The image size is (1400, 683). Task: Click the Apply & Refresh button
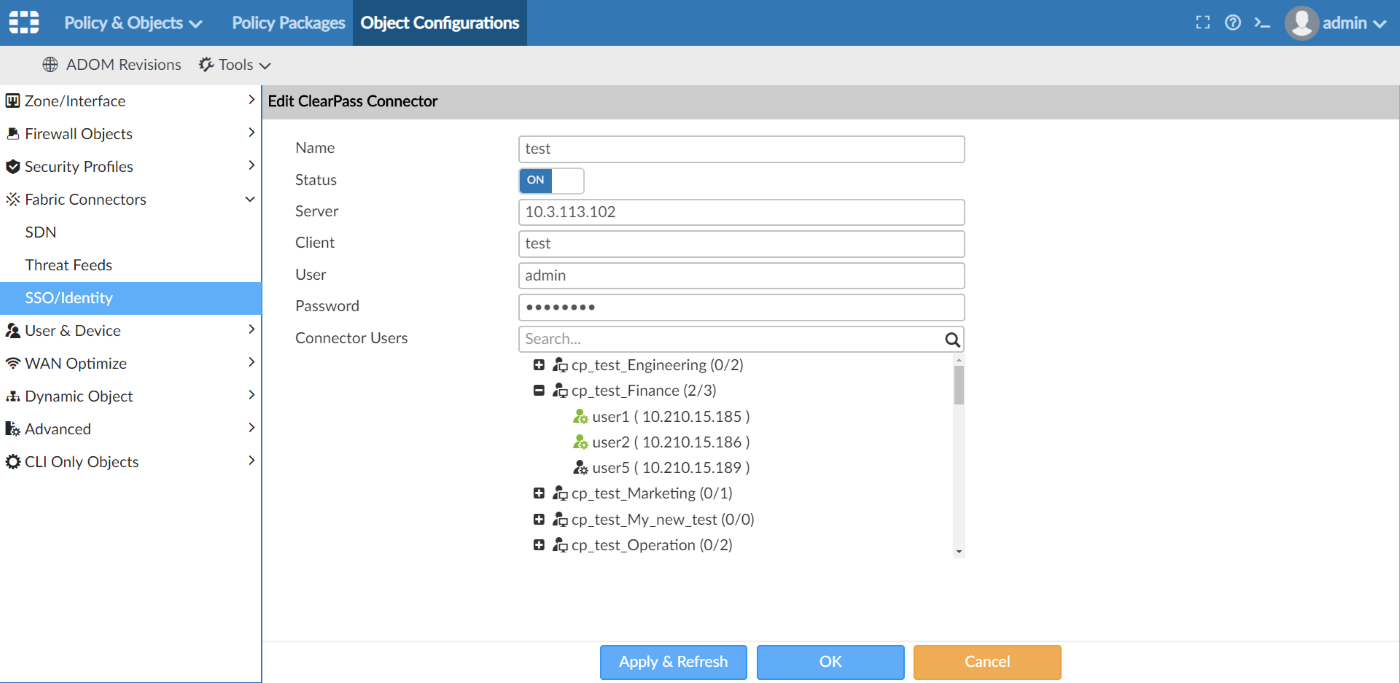tap(674, 662)
